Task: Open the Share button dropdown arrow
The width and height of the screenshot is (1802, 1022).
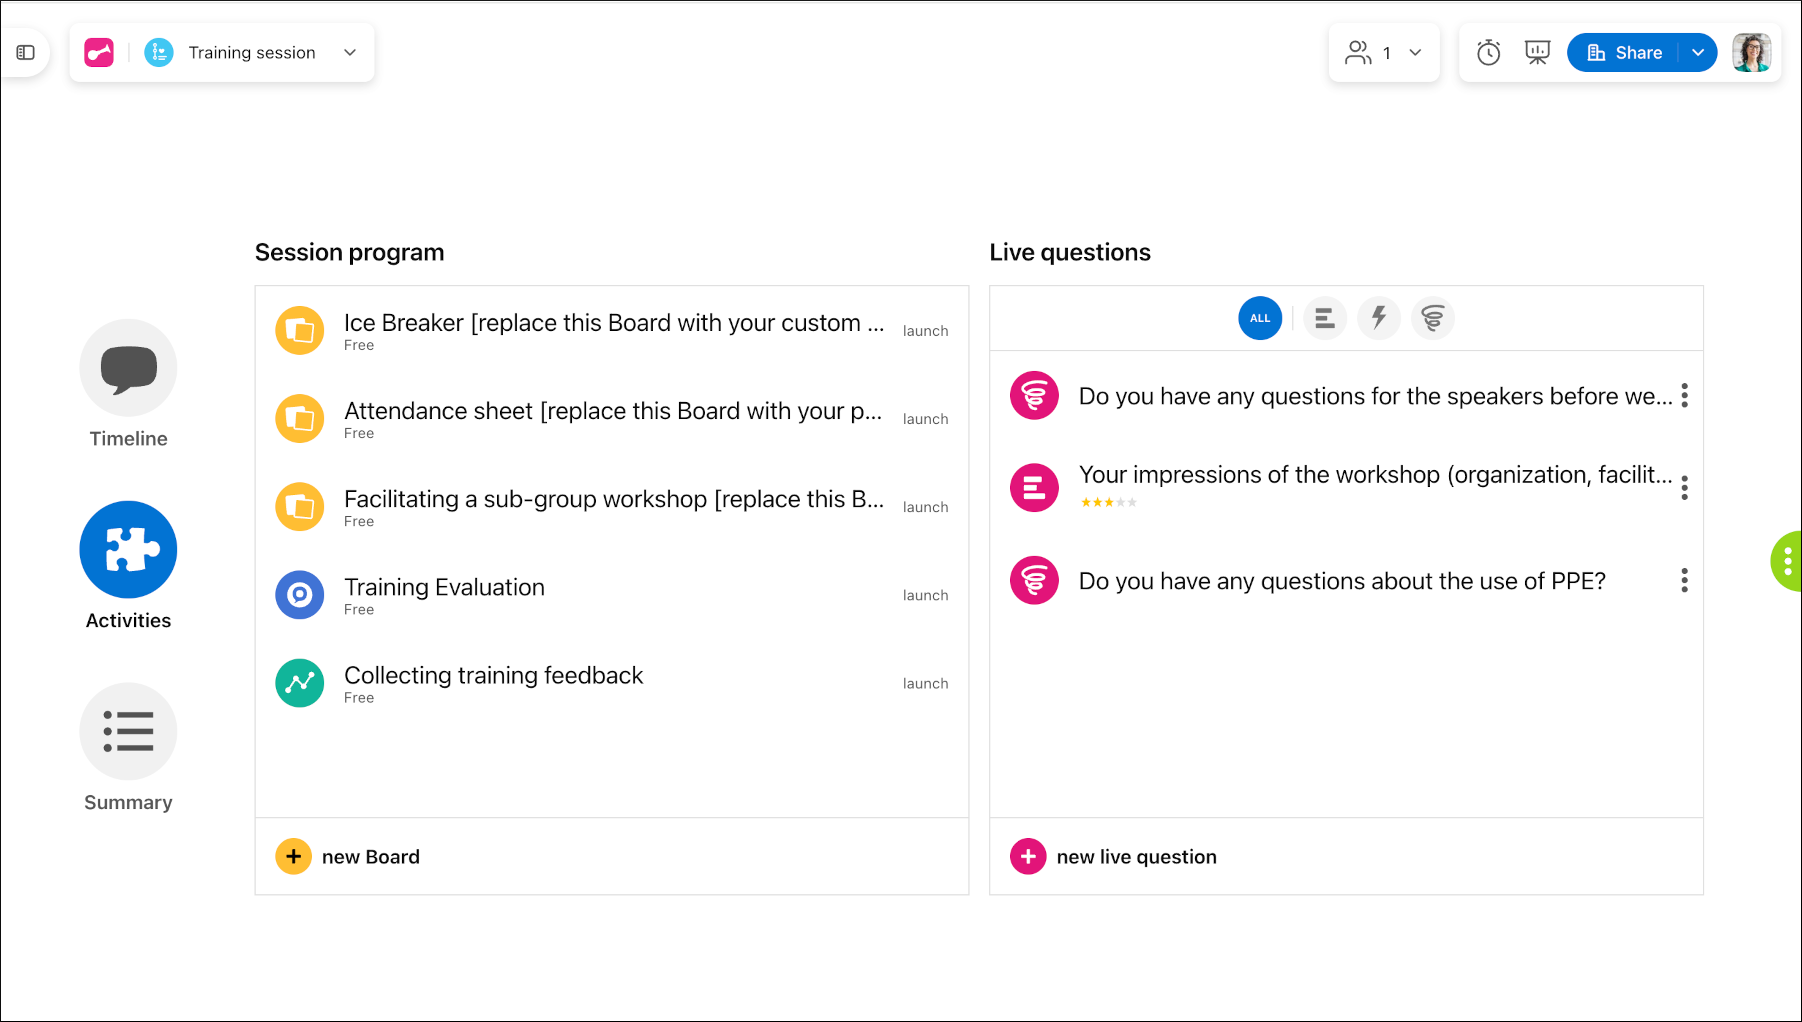Action: [x=1698, y=53]
